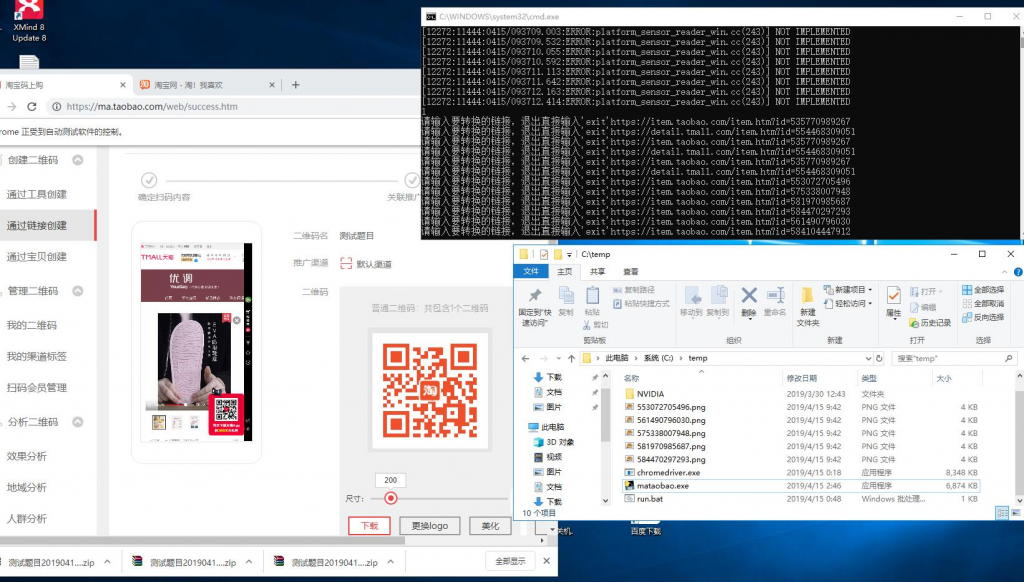Viewport: 1024px width, 582px height.
Task: Click Select all (全部选择) in Explorer ribbon
Action: [983, 289]
